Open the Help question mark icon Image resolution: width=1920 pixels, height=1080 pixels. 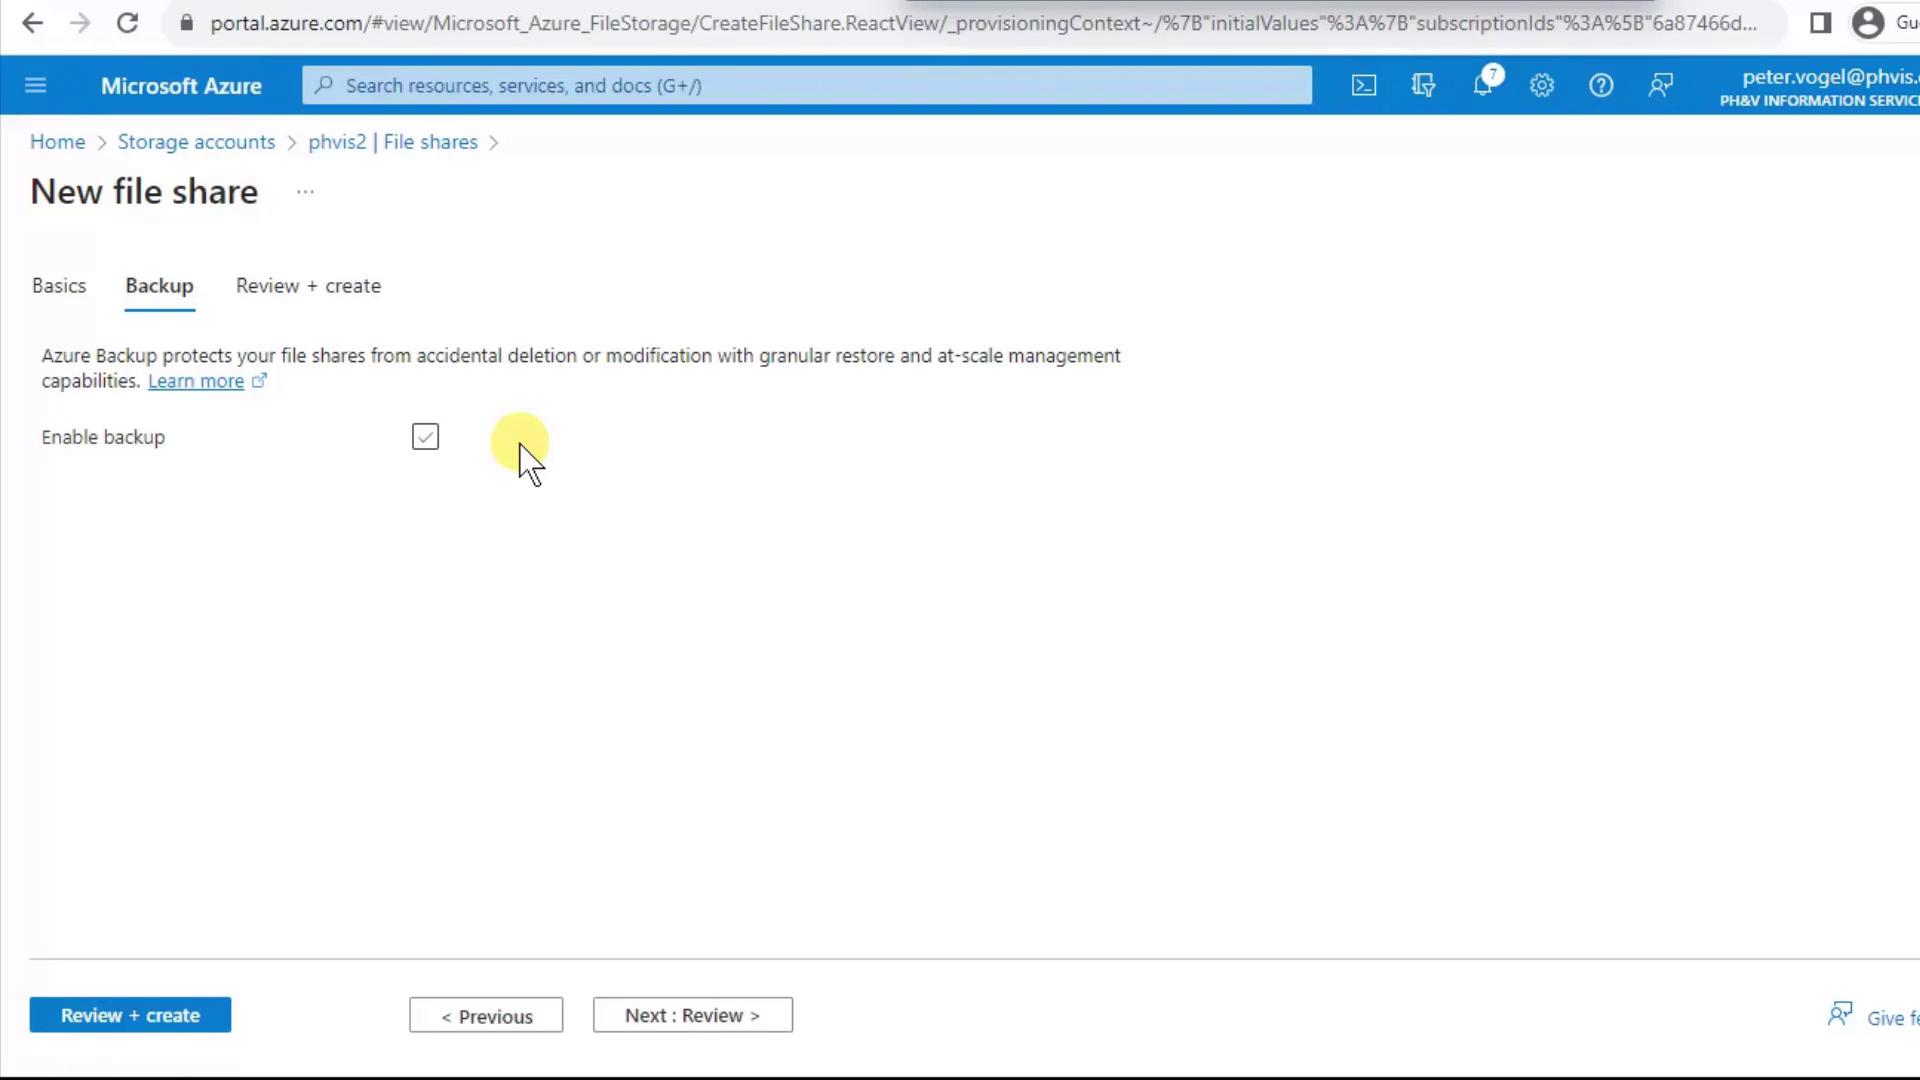click(x=1601, y=86)
